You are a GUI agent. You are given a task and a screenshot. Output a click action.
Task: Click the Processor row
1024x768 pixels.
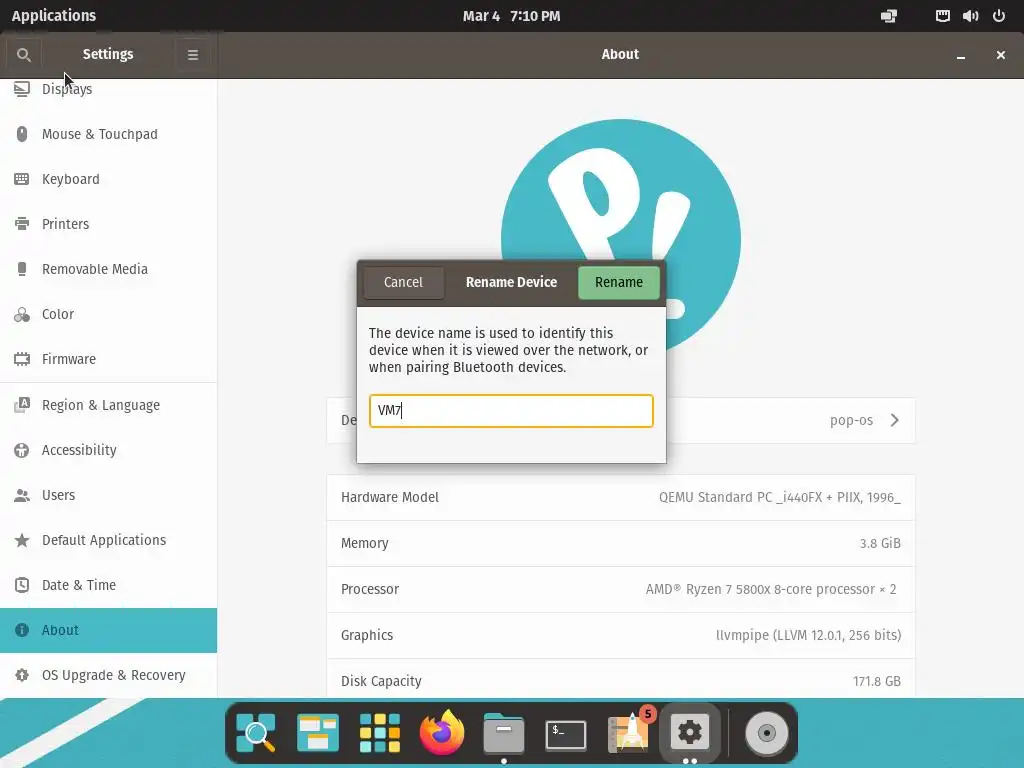pos(620,589)
